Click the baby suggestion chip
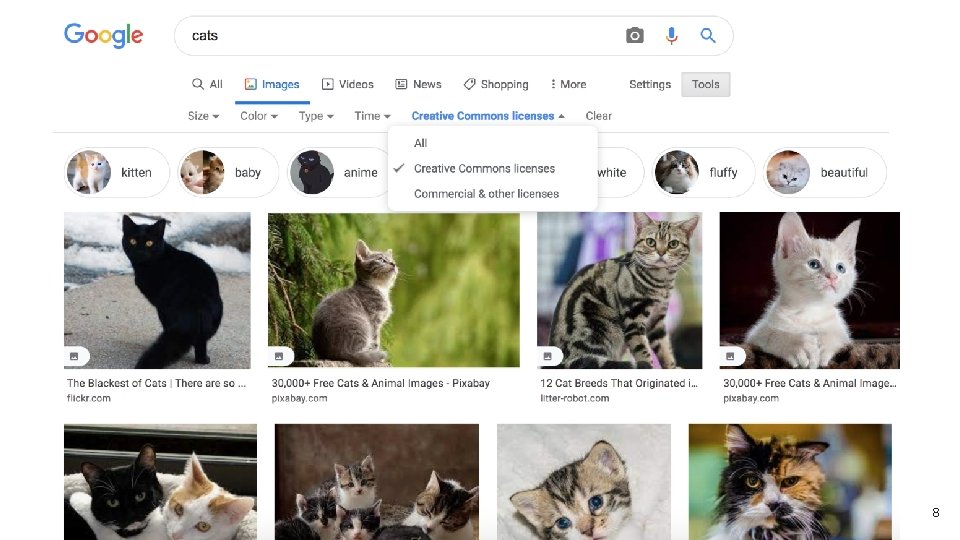 click(228, 172)
